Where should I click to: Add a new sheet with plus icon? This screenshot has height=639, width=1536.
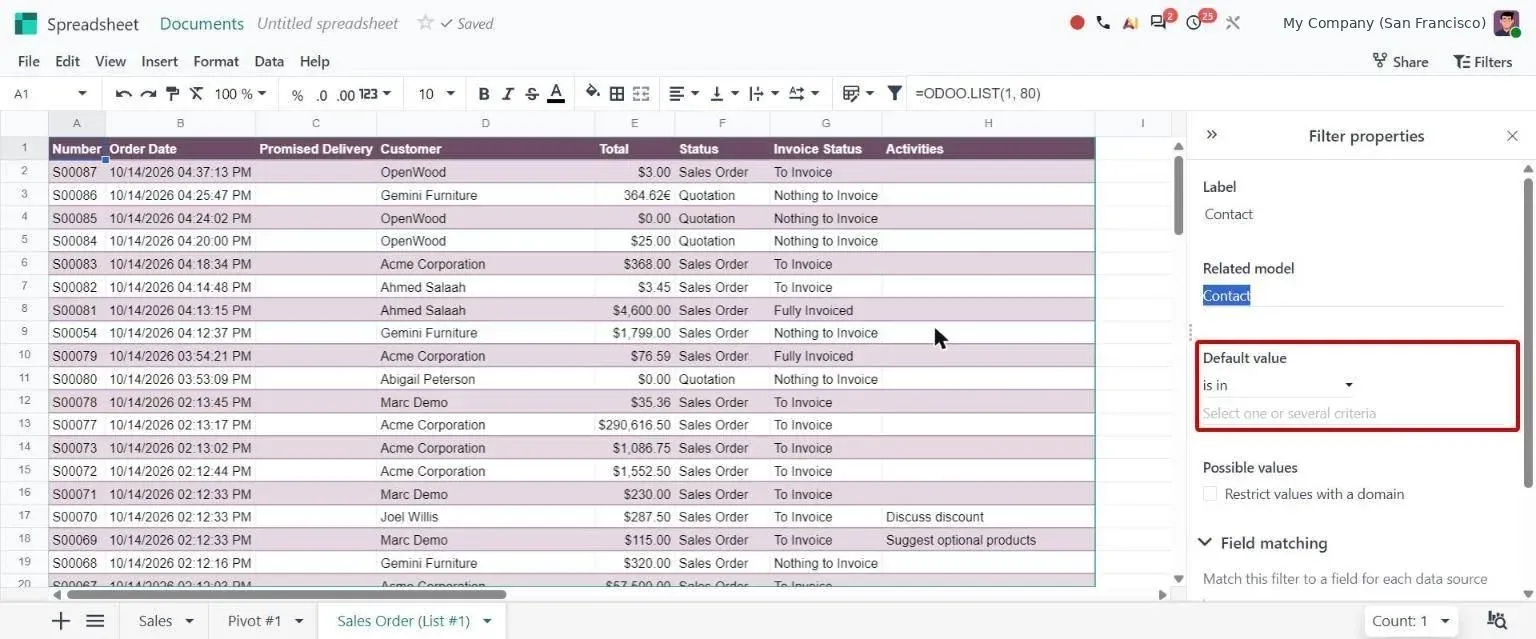61,621
